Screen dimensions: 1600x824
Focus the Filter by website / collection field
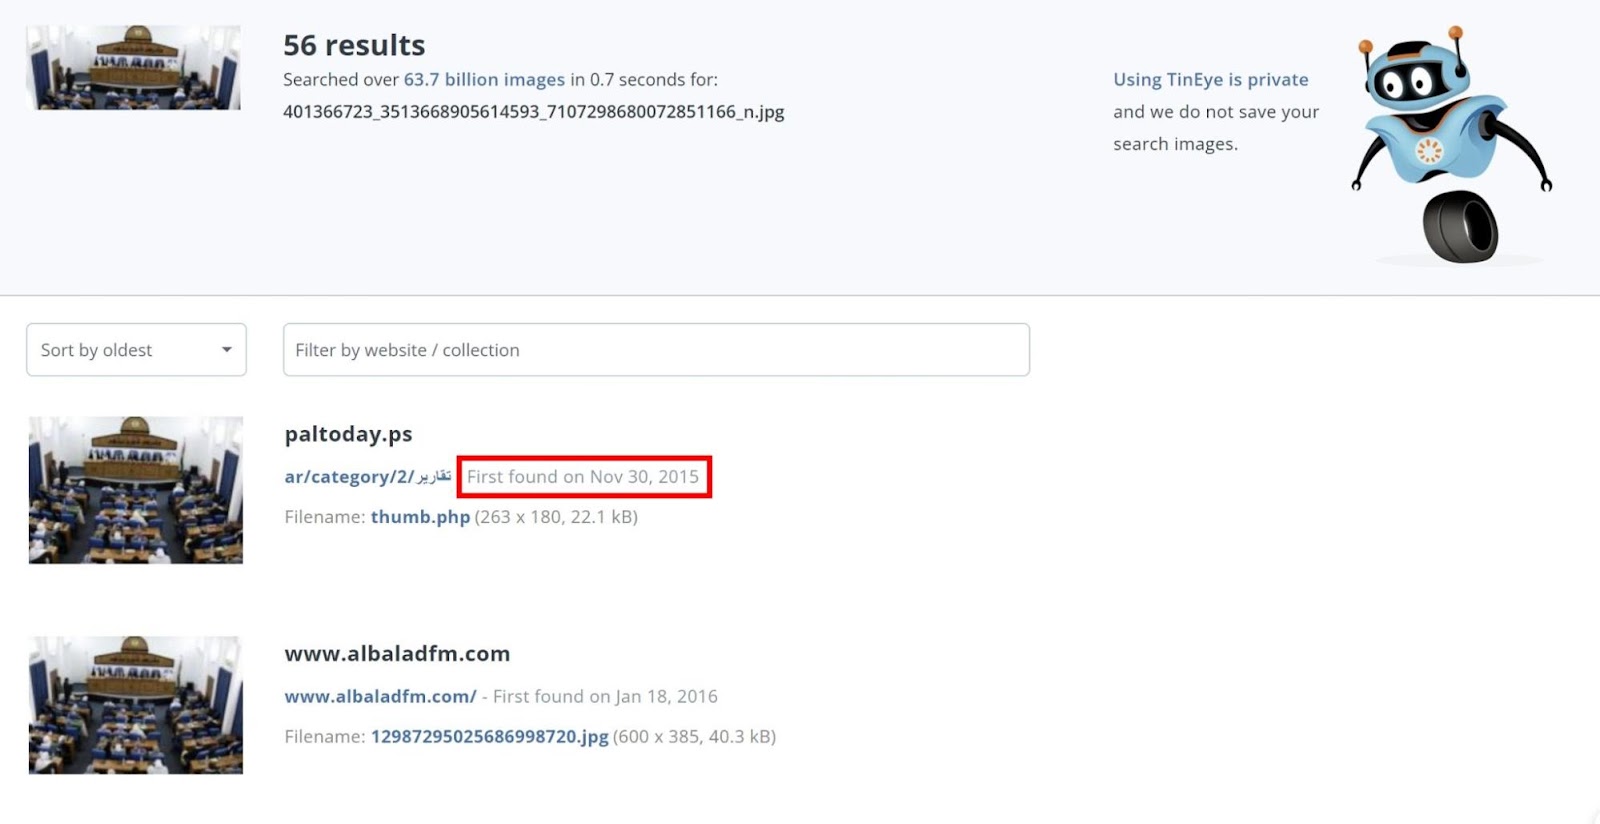tap(656, 350)
